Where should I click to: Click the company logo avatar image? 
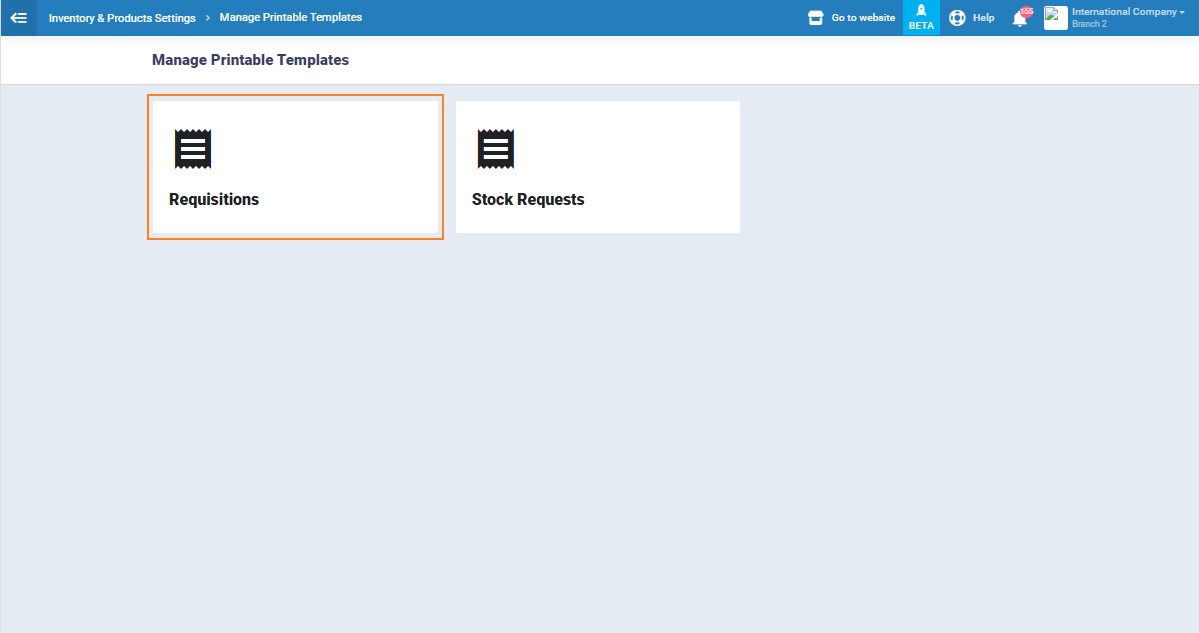coord(1055,18)
